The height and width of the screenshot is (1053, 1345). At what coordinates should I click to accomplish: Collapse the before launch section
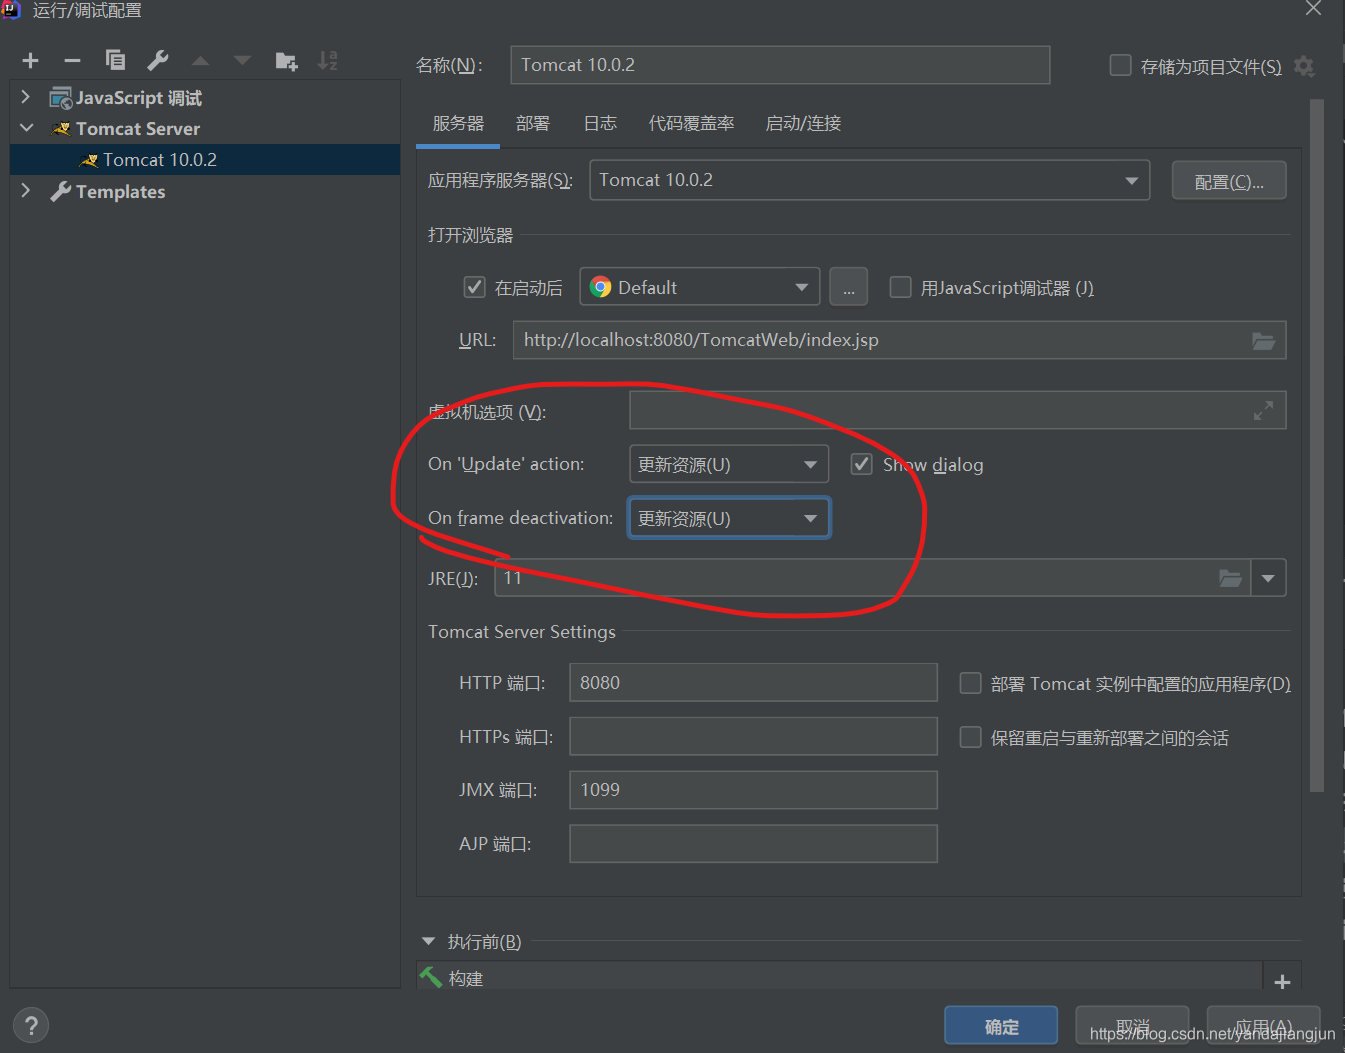click(x=429, y=941)
